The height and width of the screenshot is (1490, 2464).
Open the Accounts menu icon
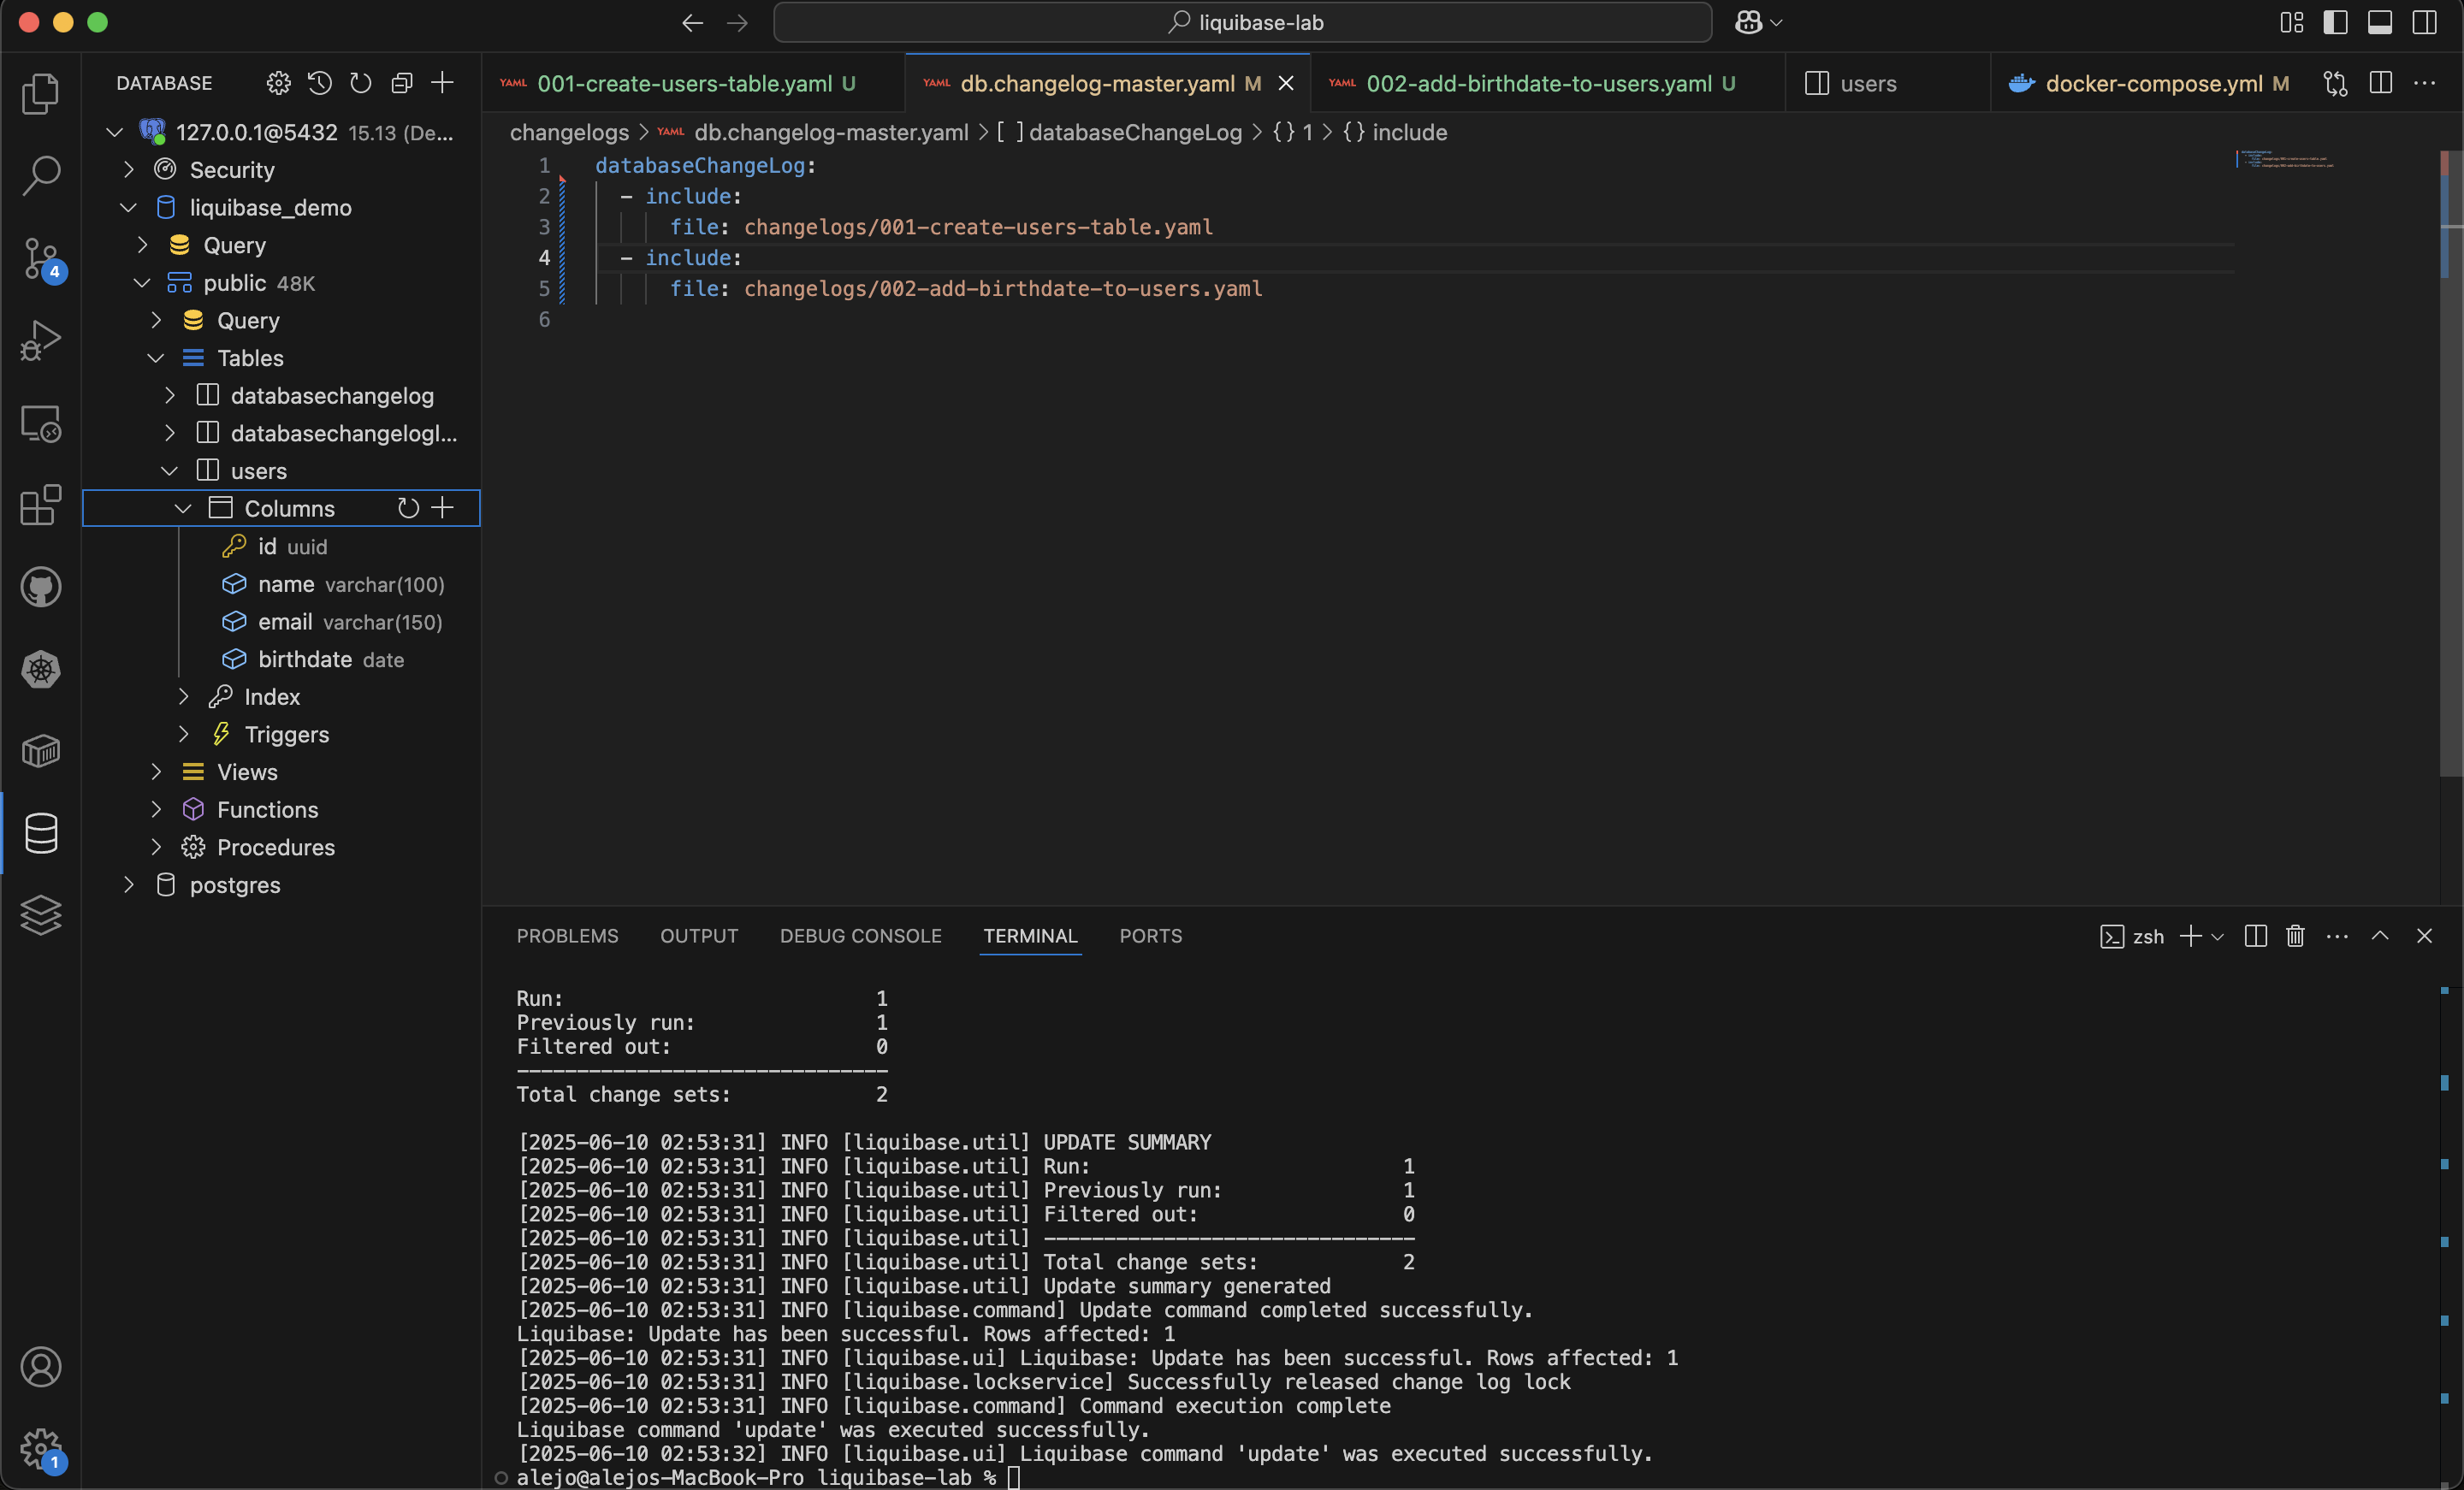41,1367
